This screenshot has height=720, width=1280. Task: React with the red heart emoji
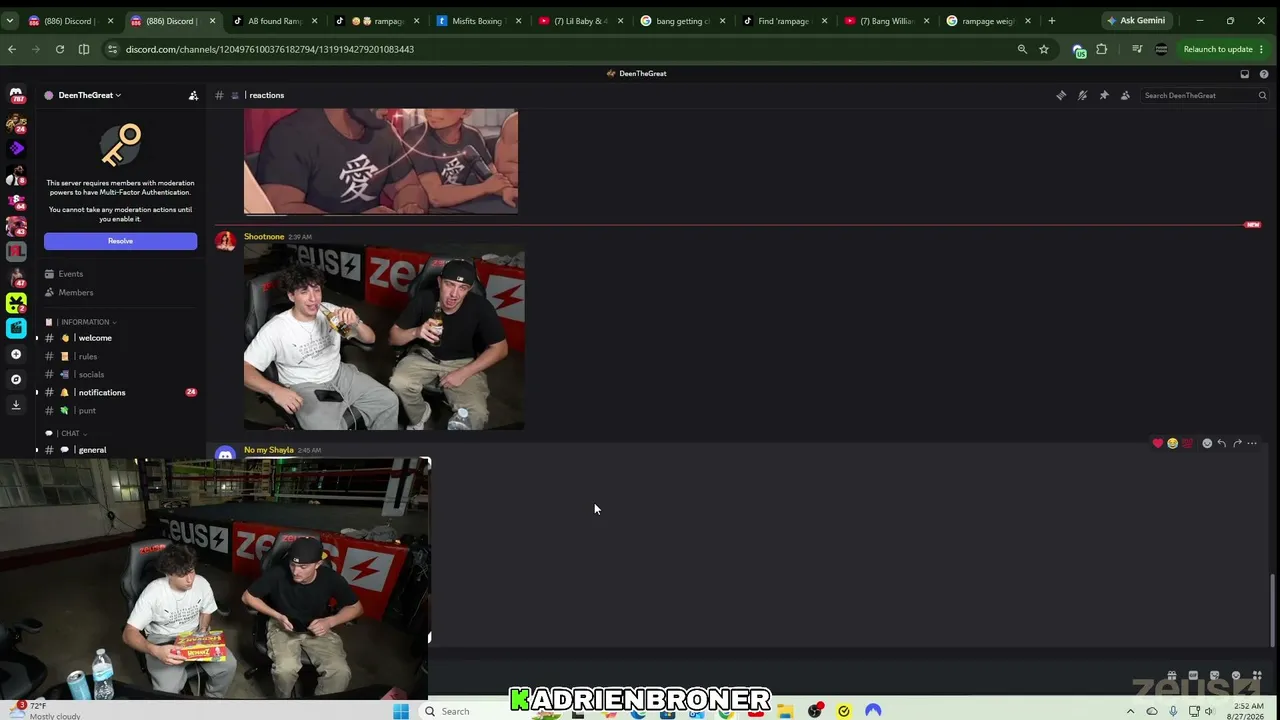1158,443
